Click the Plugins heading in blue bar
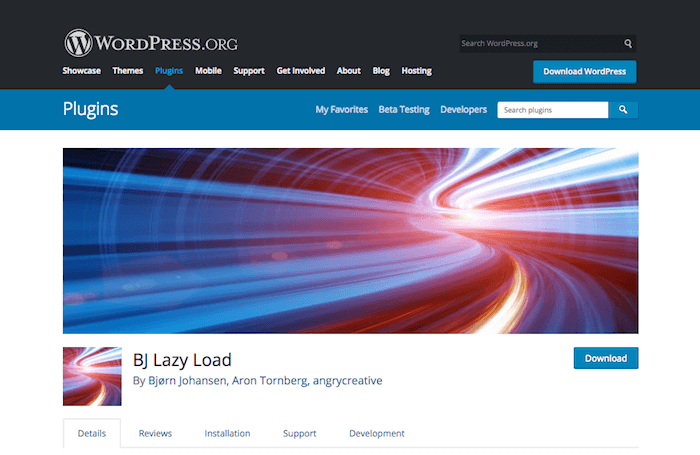 click(91, 109)
